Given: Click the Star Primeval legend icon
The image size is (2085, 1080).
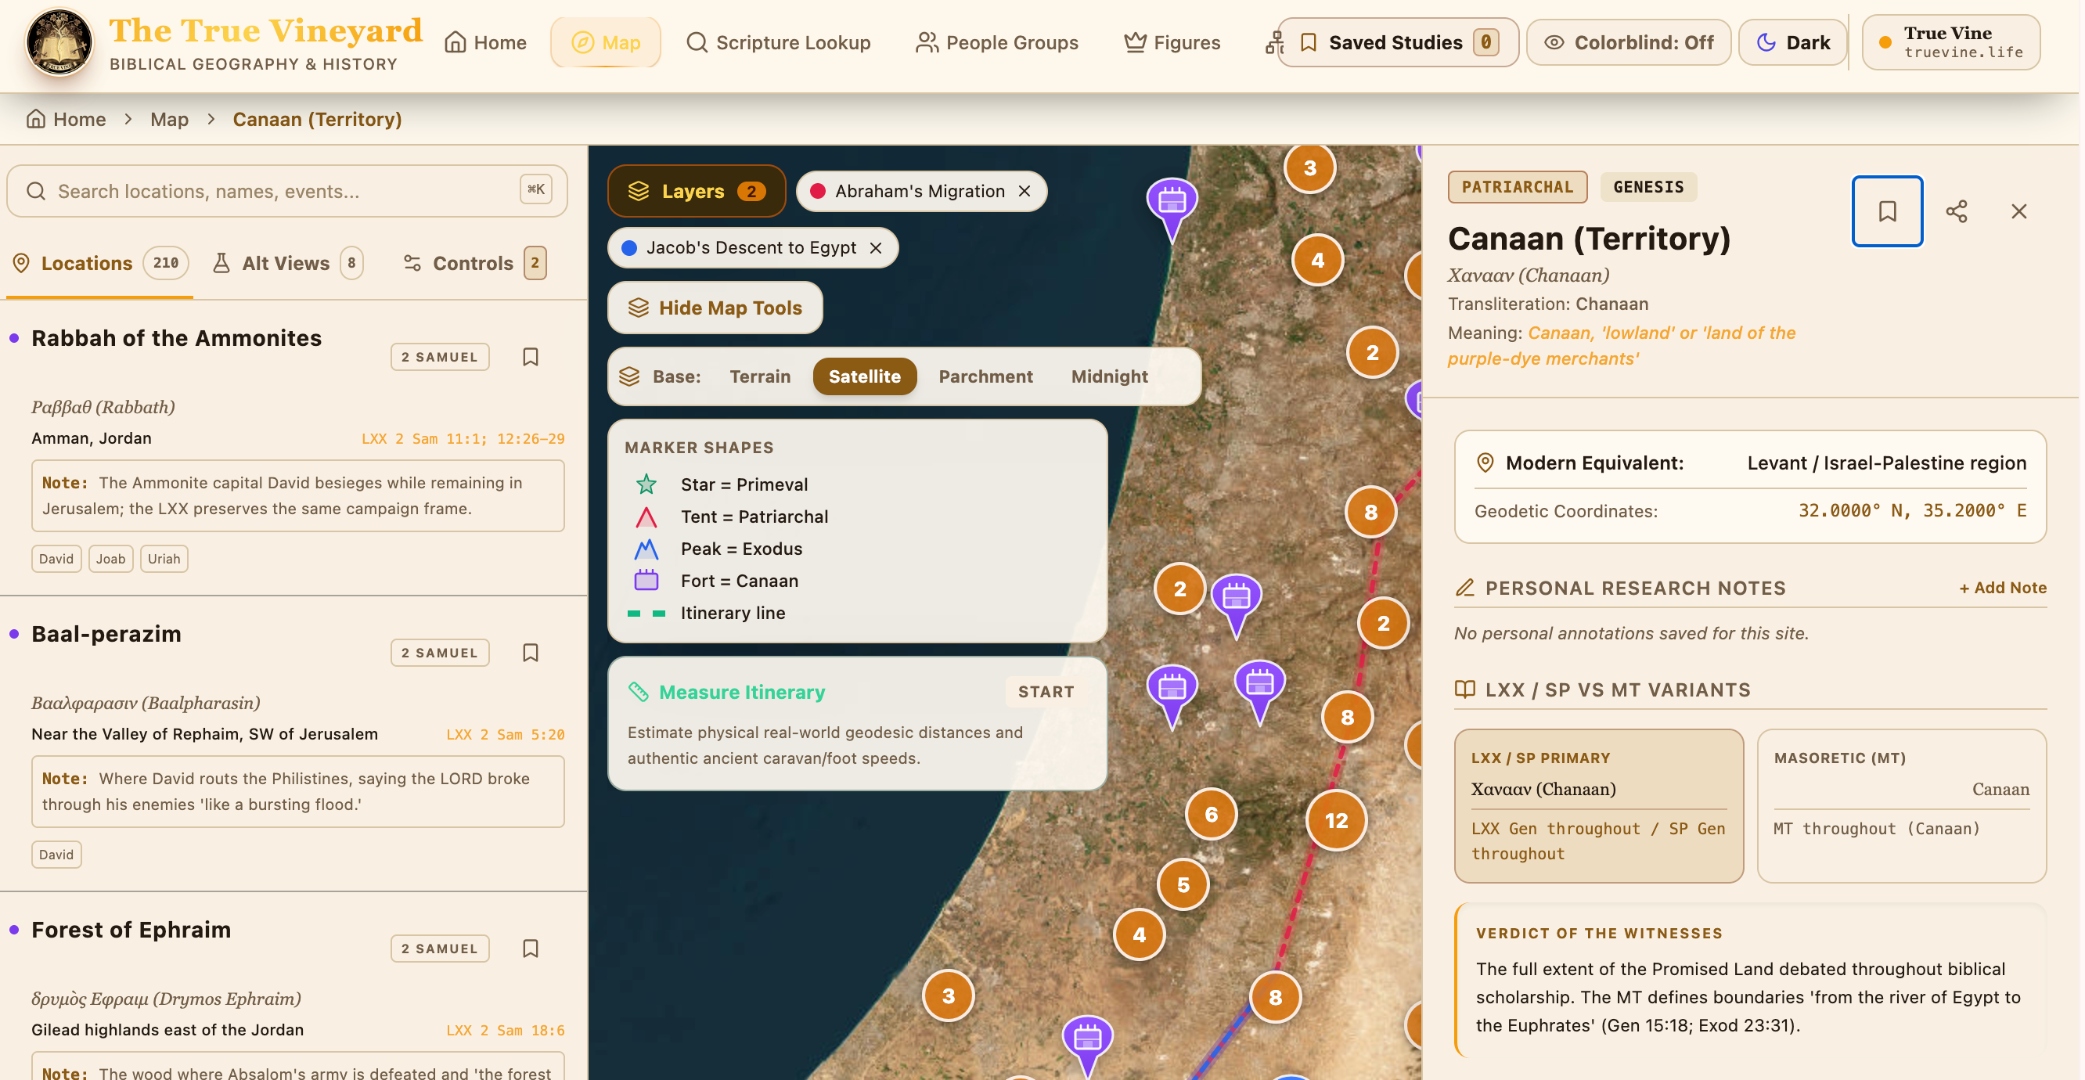Looking at the screenshot, I should [x=647, y=485].
